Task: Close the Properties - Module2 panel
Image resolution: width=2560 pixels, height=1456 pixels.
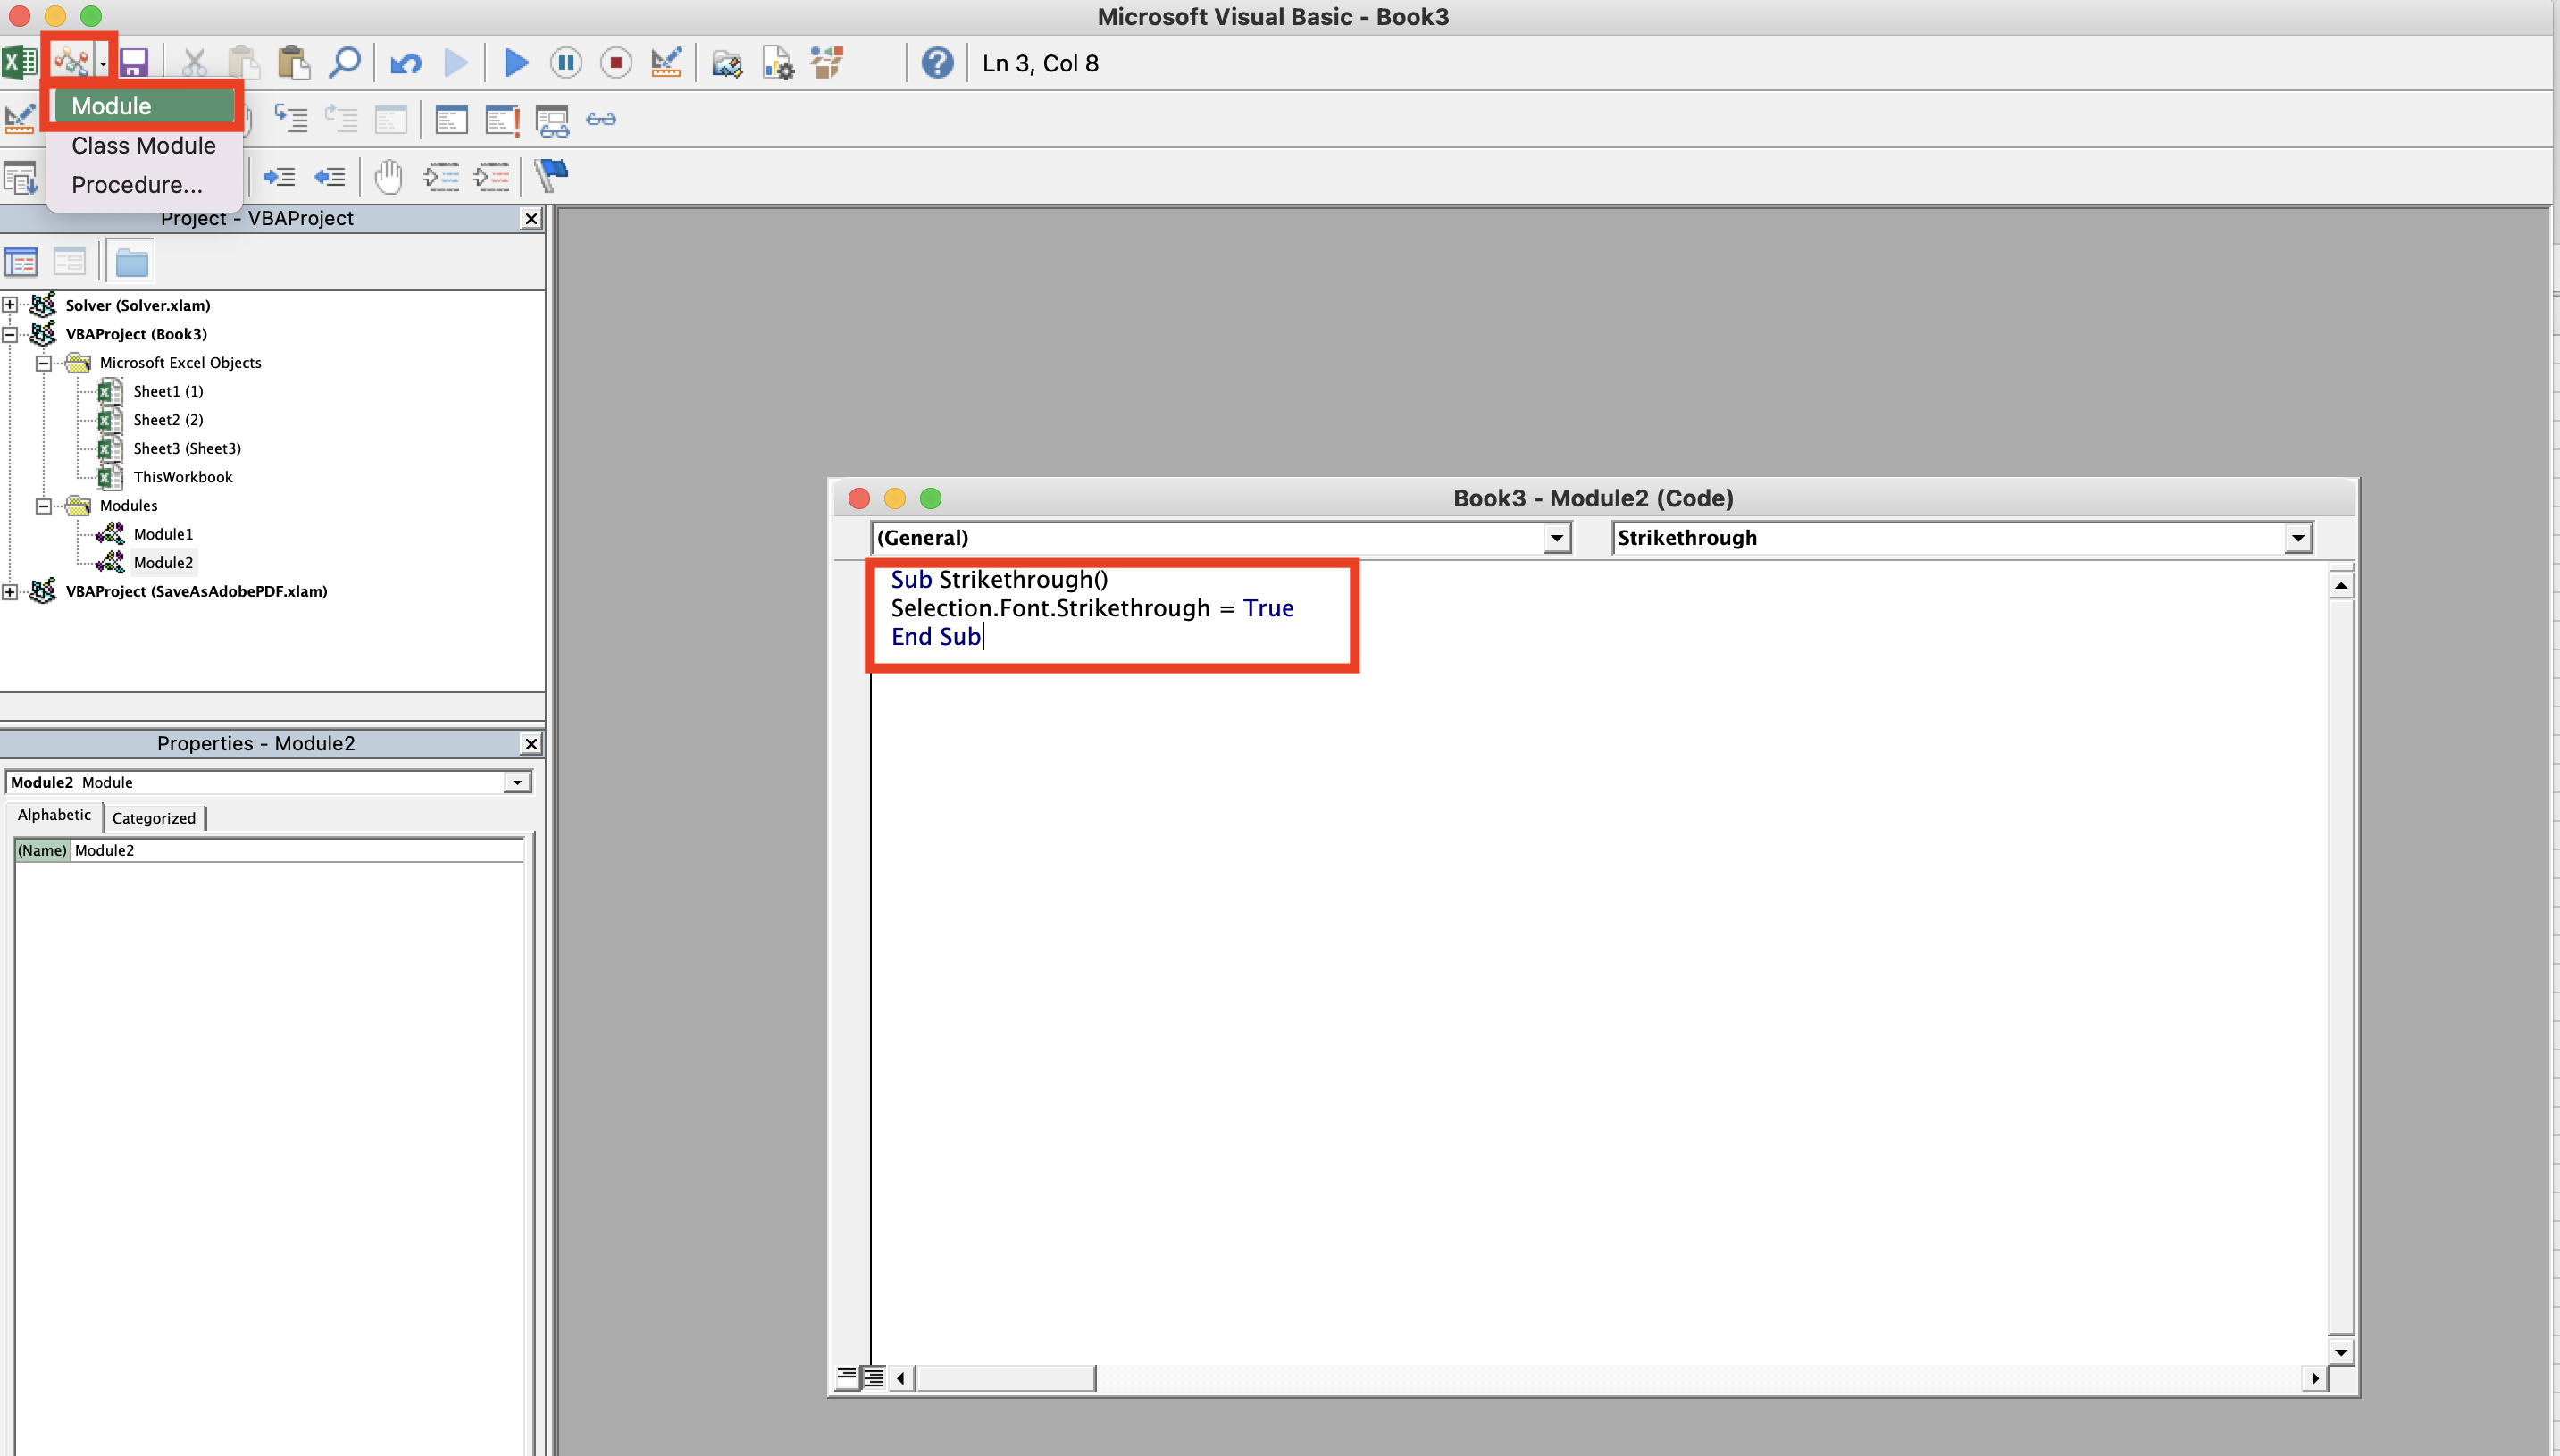Action: tap(531, 744)
